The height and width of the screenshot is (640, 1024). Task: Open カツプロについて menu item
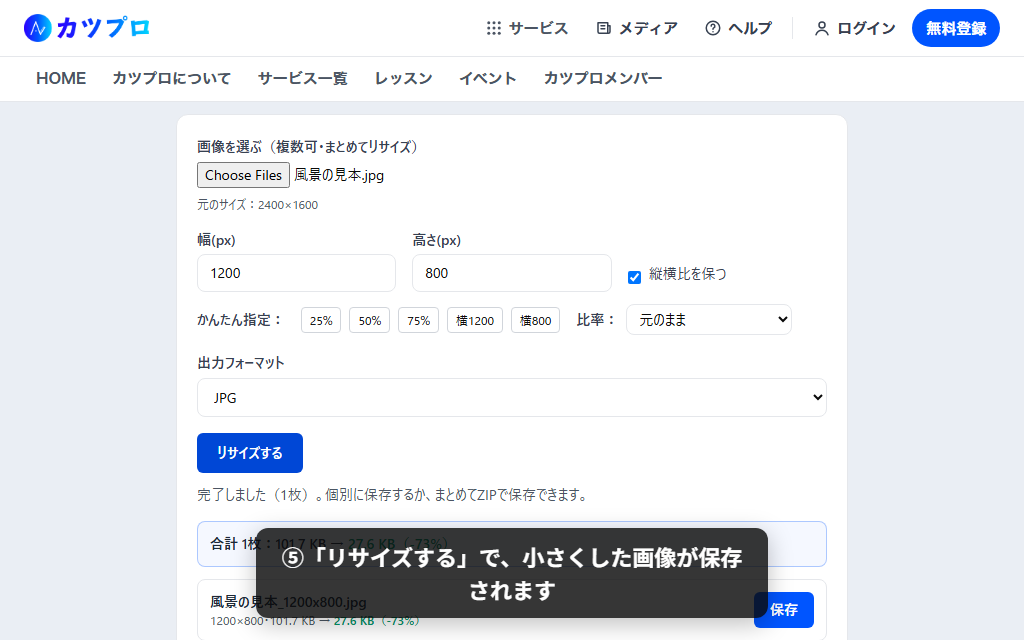[172, 78]
